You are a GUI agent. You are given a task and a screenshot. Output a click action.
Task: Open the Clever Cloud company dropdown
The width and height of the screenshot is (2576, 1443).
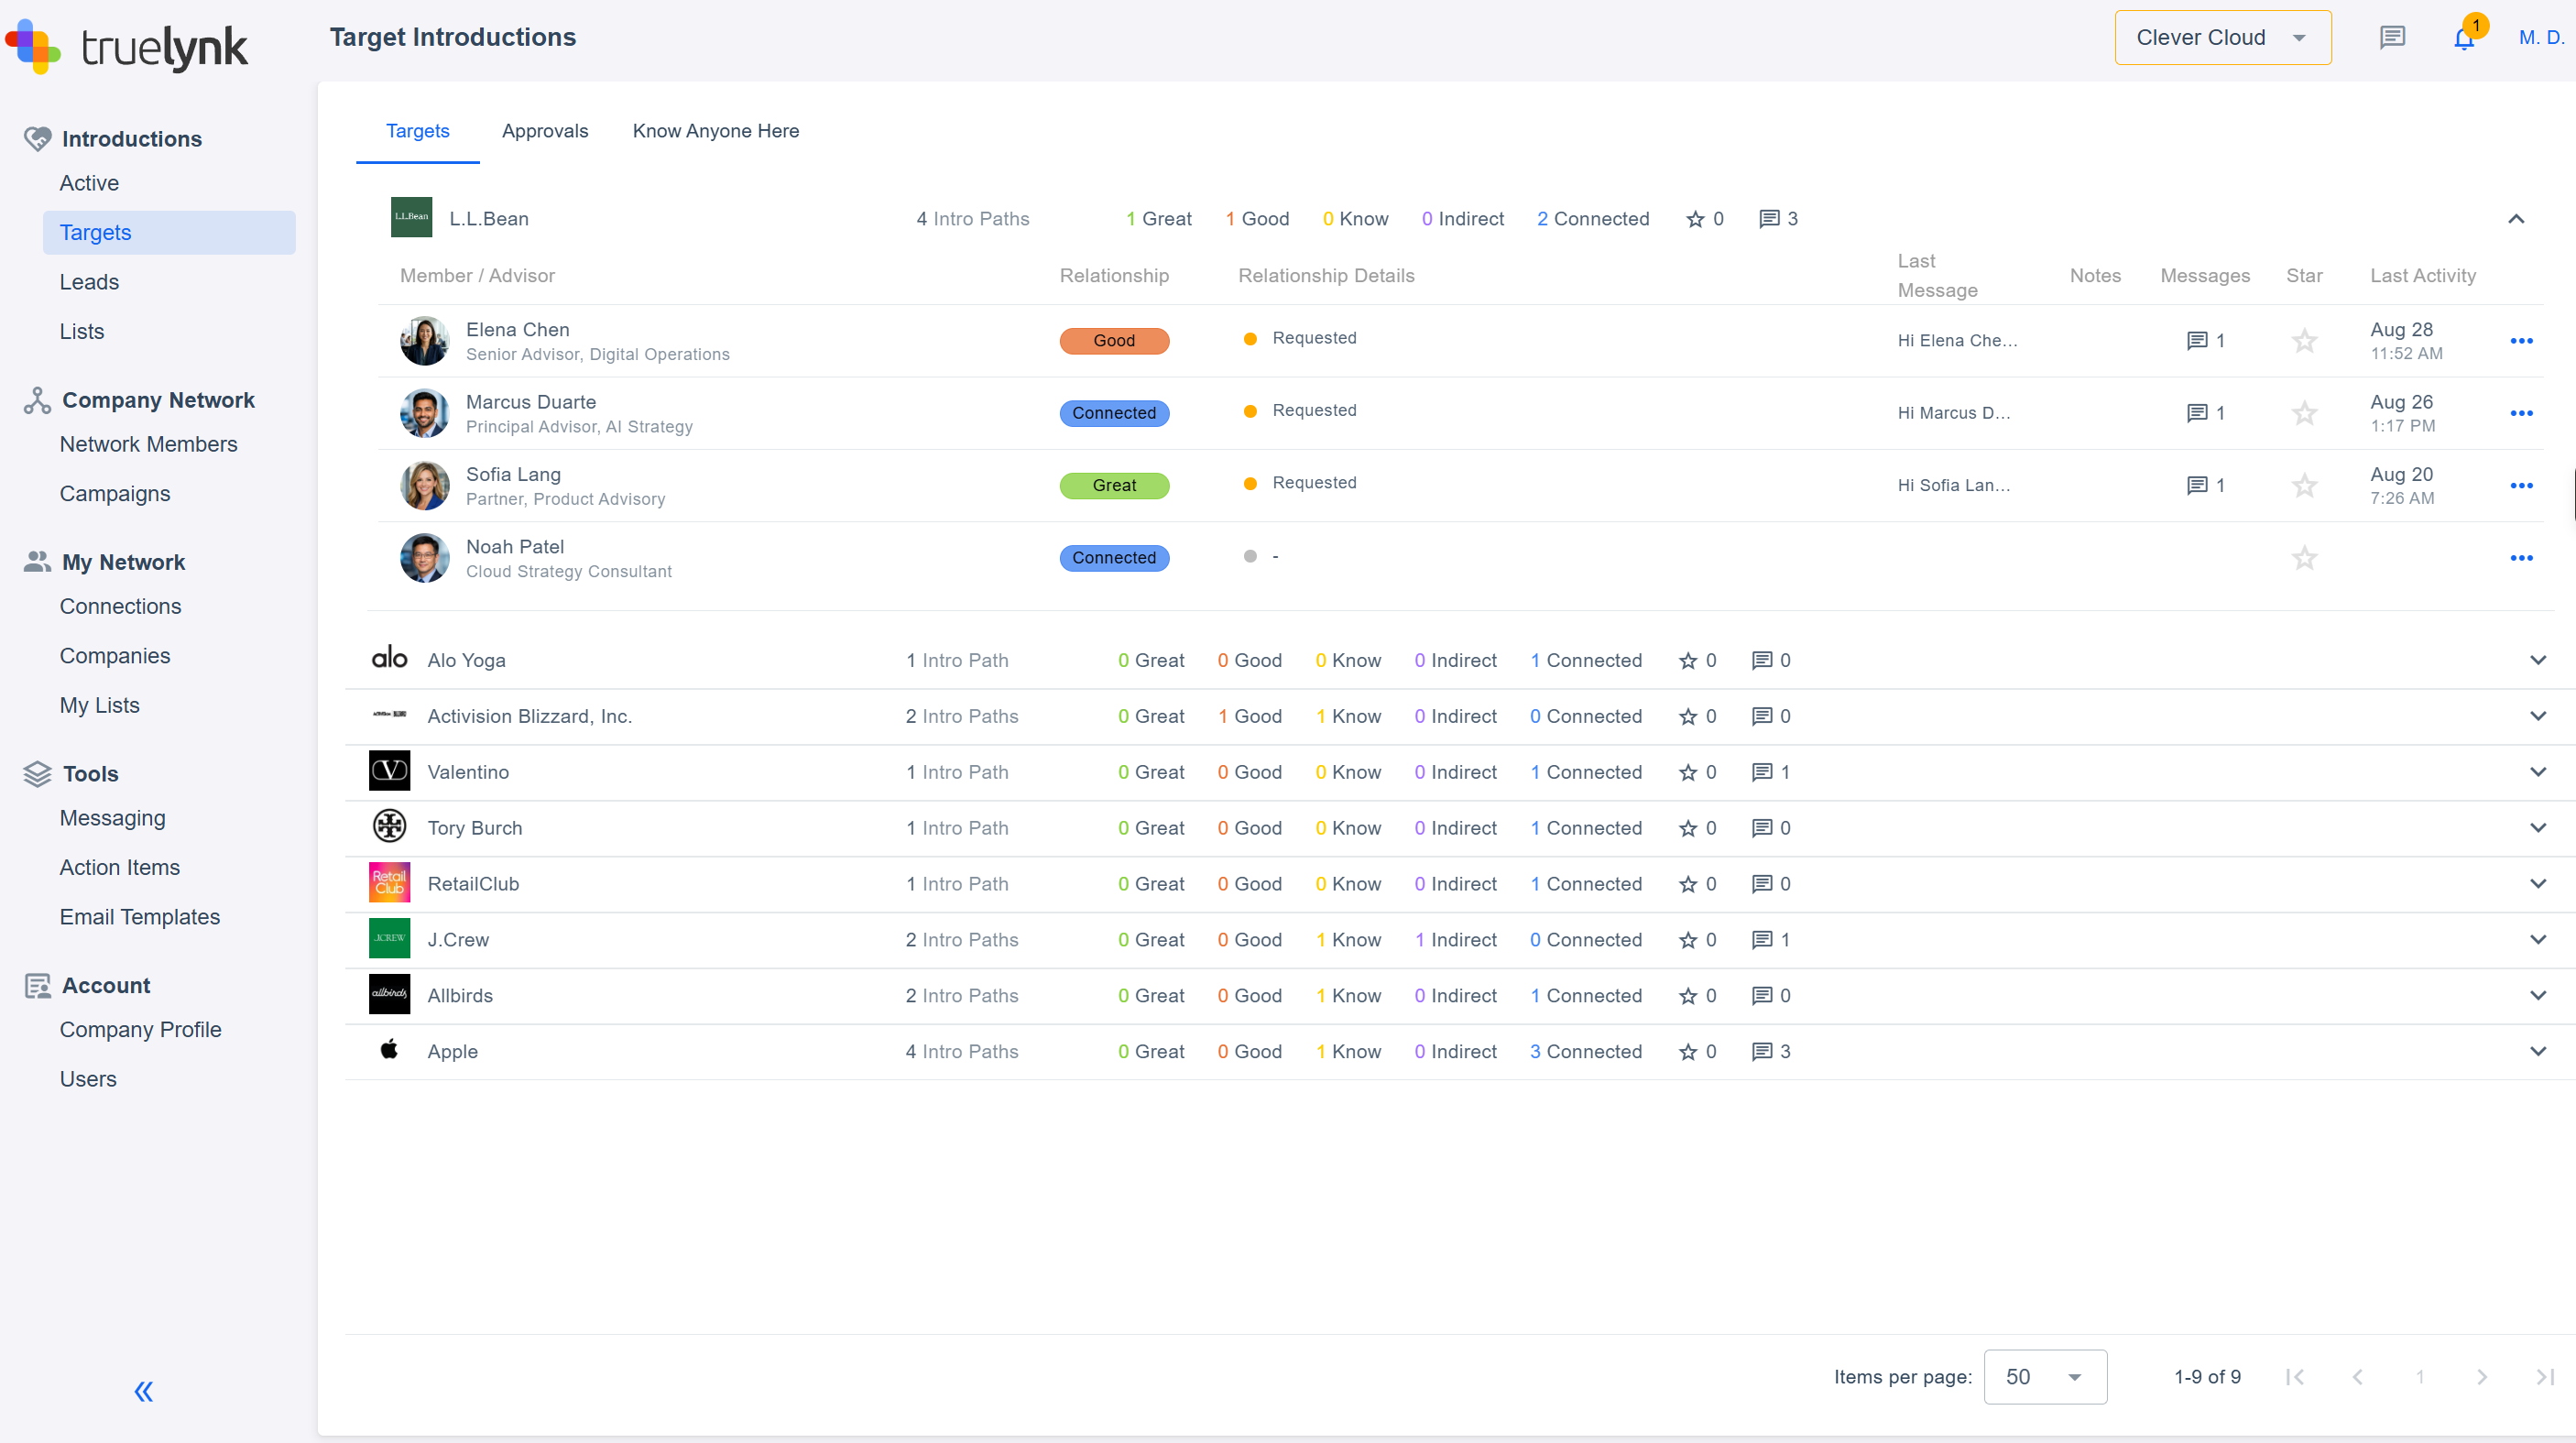pyautogui.click(x=2222, y=38)
